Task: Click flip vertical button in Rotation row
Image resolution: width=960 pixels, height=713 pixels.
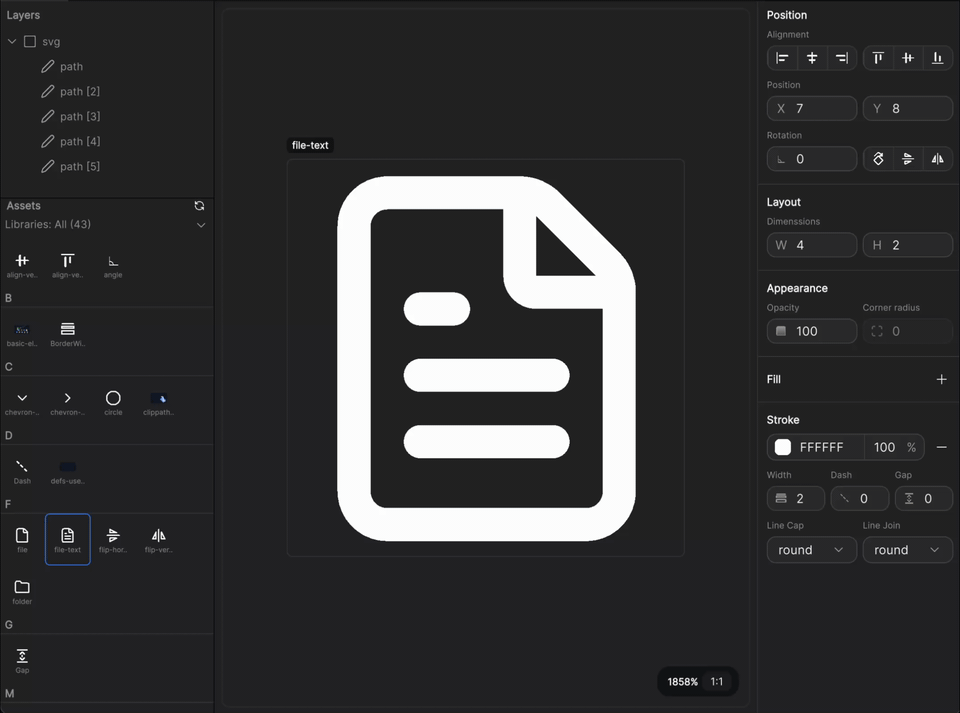Action: pos(937,159)
